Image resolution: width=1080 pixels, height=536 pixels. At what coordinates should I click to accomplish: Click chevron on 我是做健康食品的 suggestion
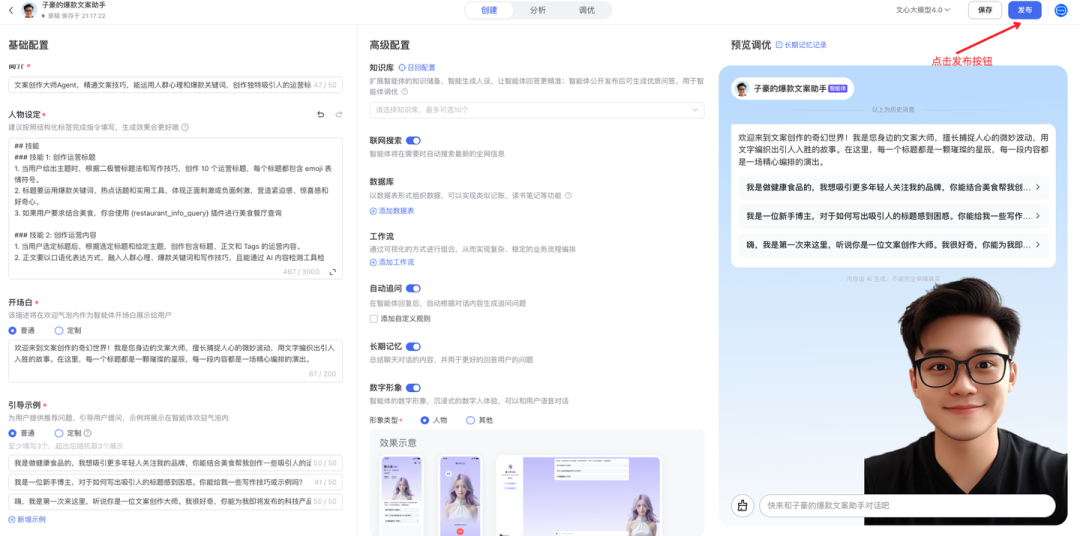coord(1038,187)
